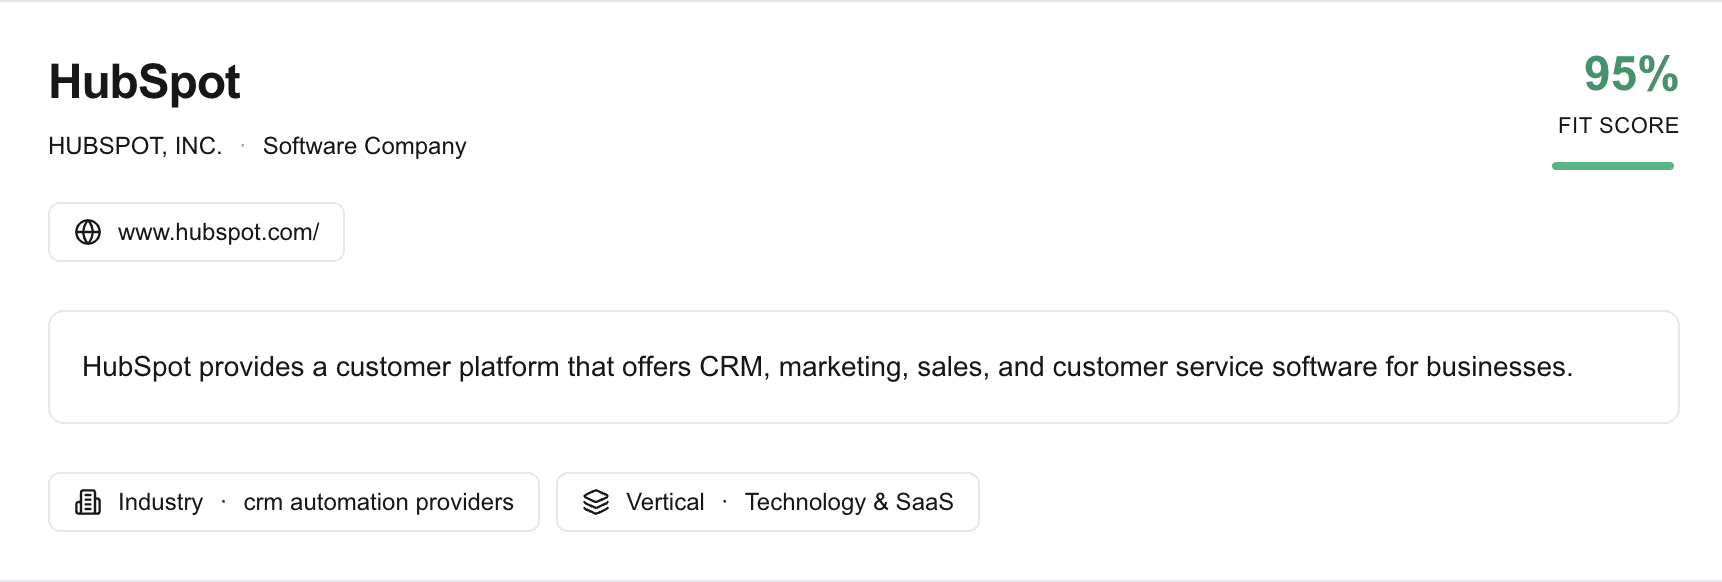
Task: Click the dot separator after HUBSPOT, INC.
Action: (242, 146)
